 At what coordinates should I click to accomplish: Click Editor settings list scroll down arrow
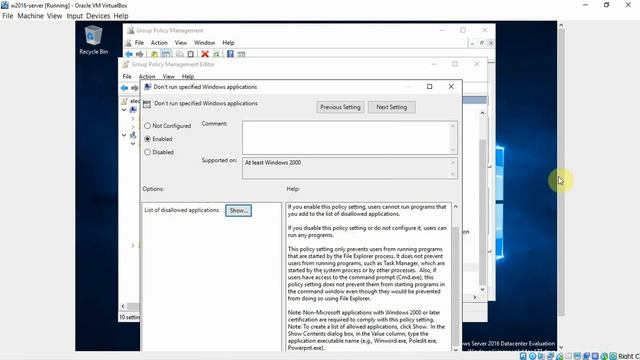(482, 289)
